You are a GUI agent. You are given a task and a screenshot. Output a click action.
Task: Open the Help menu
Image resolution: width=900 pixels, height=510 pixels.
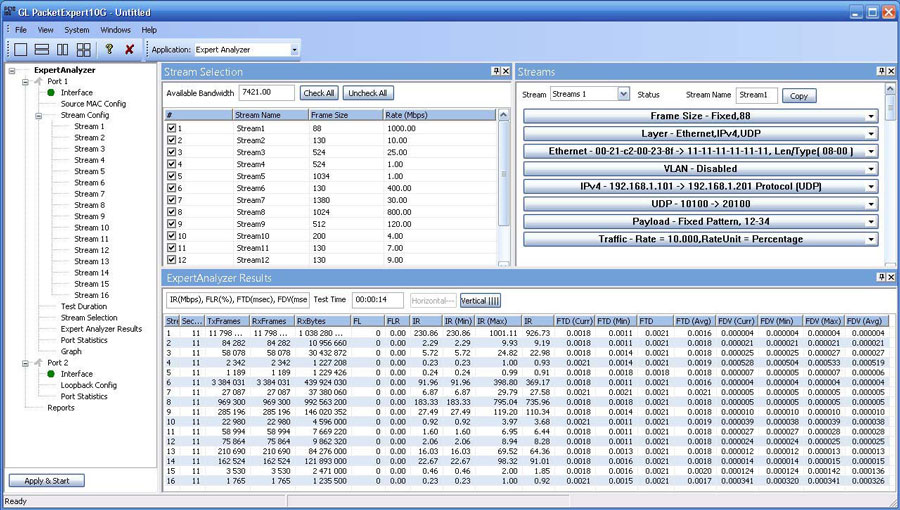pos(149,30)
